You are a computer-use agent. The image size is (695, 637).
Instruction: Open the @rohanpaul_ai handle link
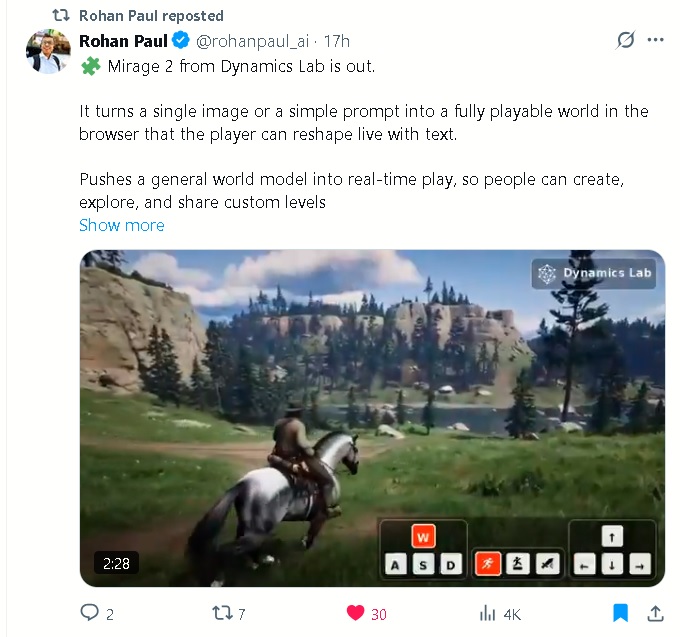click(x=252, y=41)
